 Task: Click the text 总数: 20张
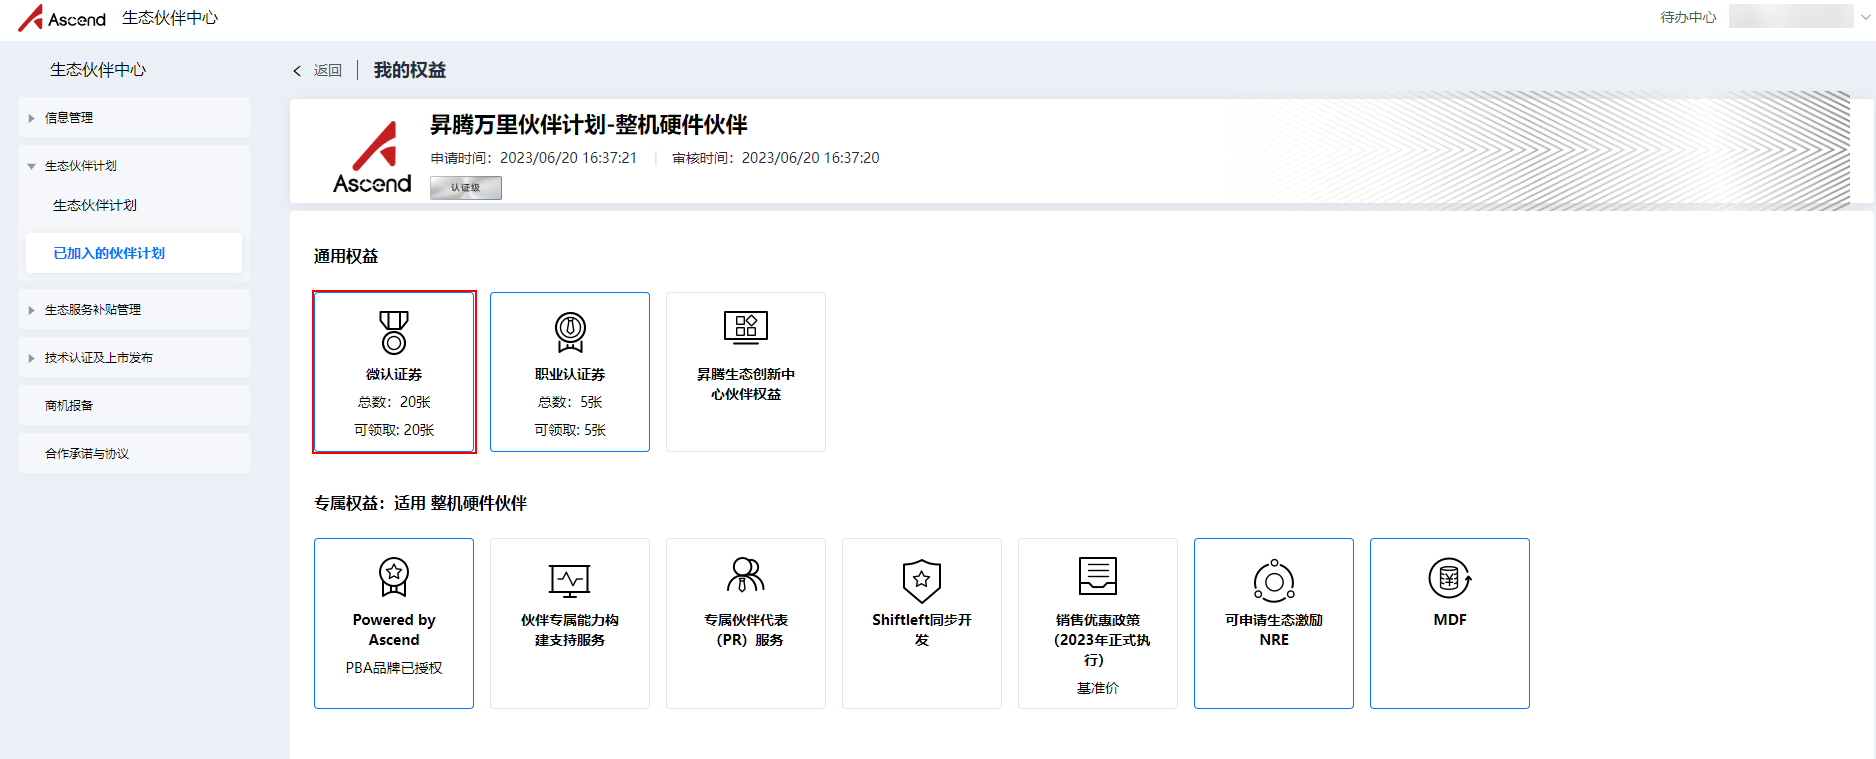pos(394,402)
